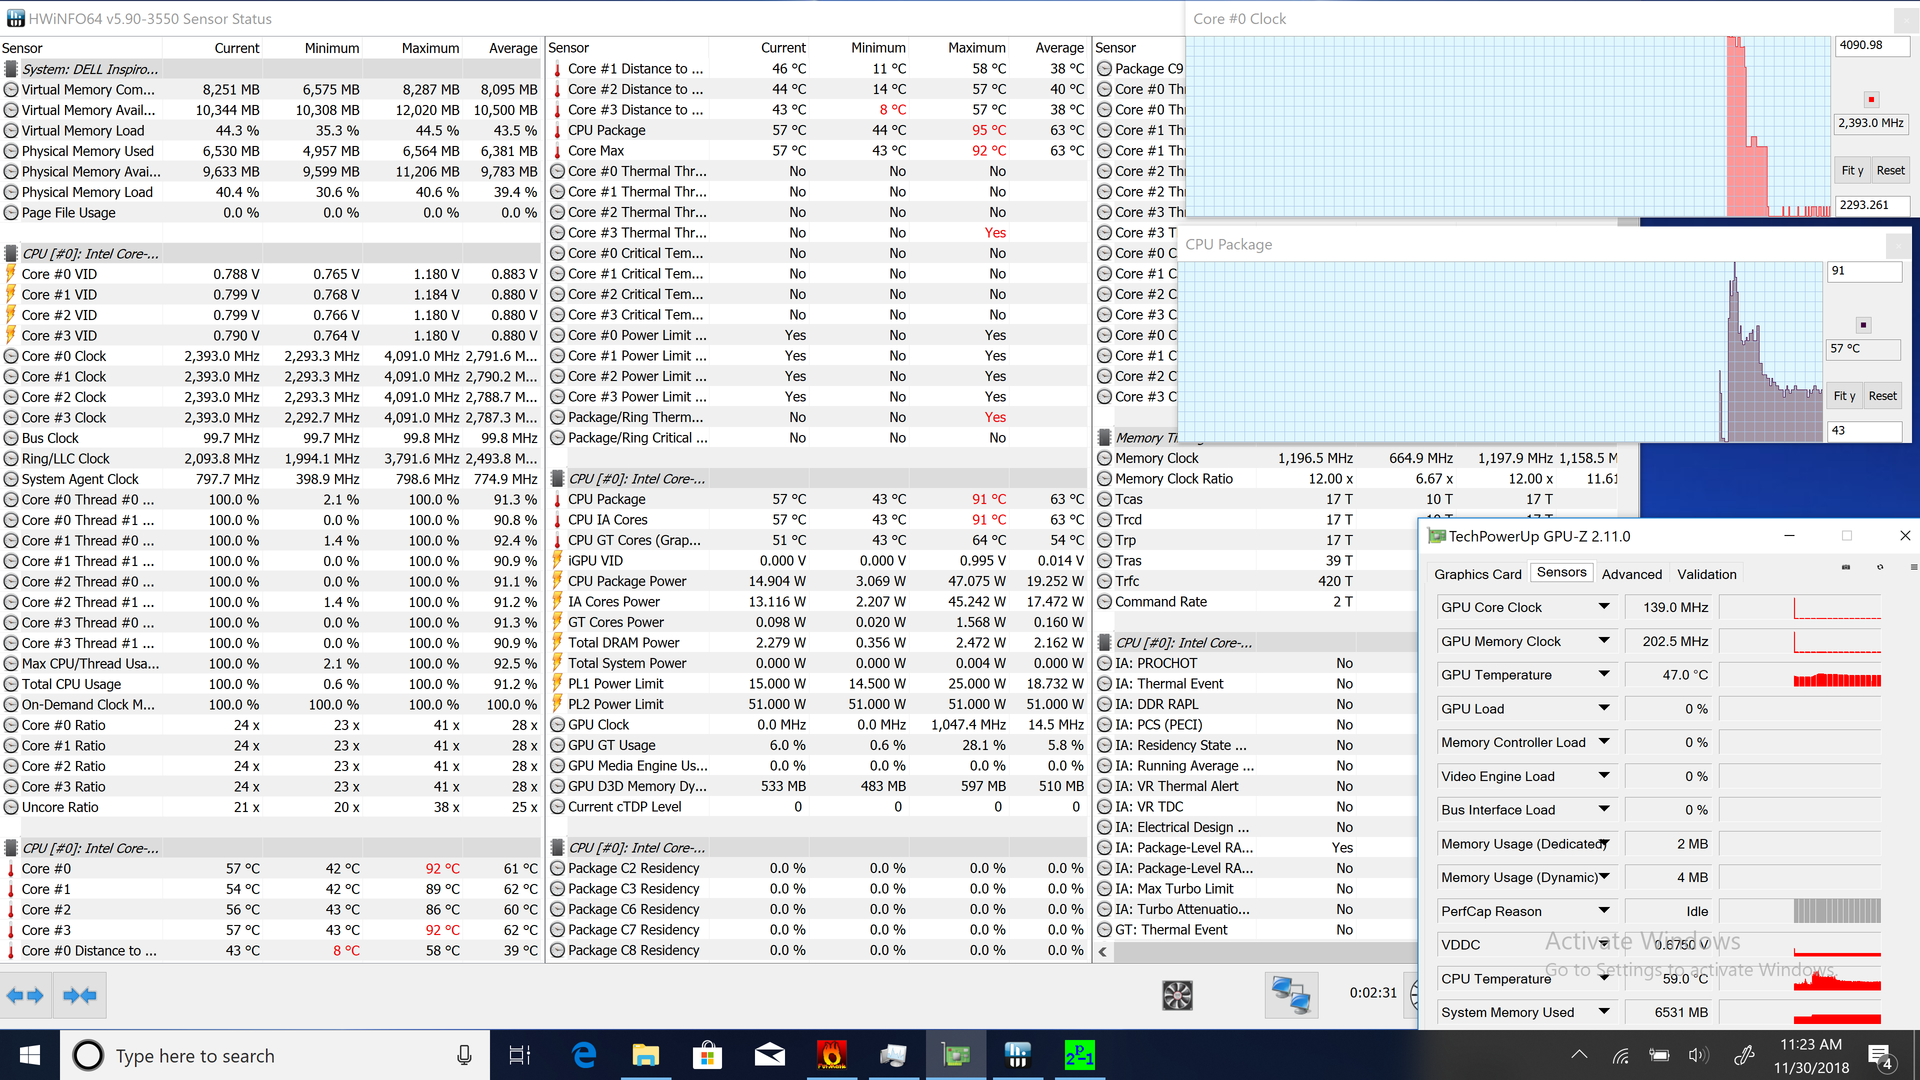Select the Ring/LLC Clock sensor row
Screen dimensions: 1920x1080
(x=271, y=459)
